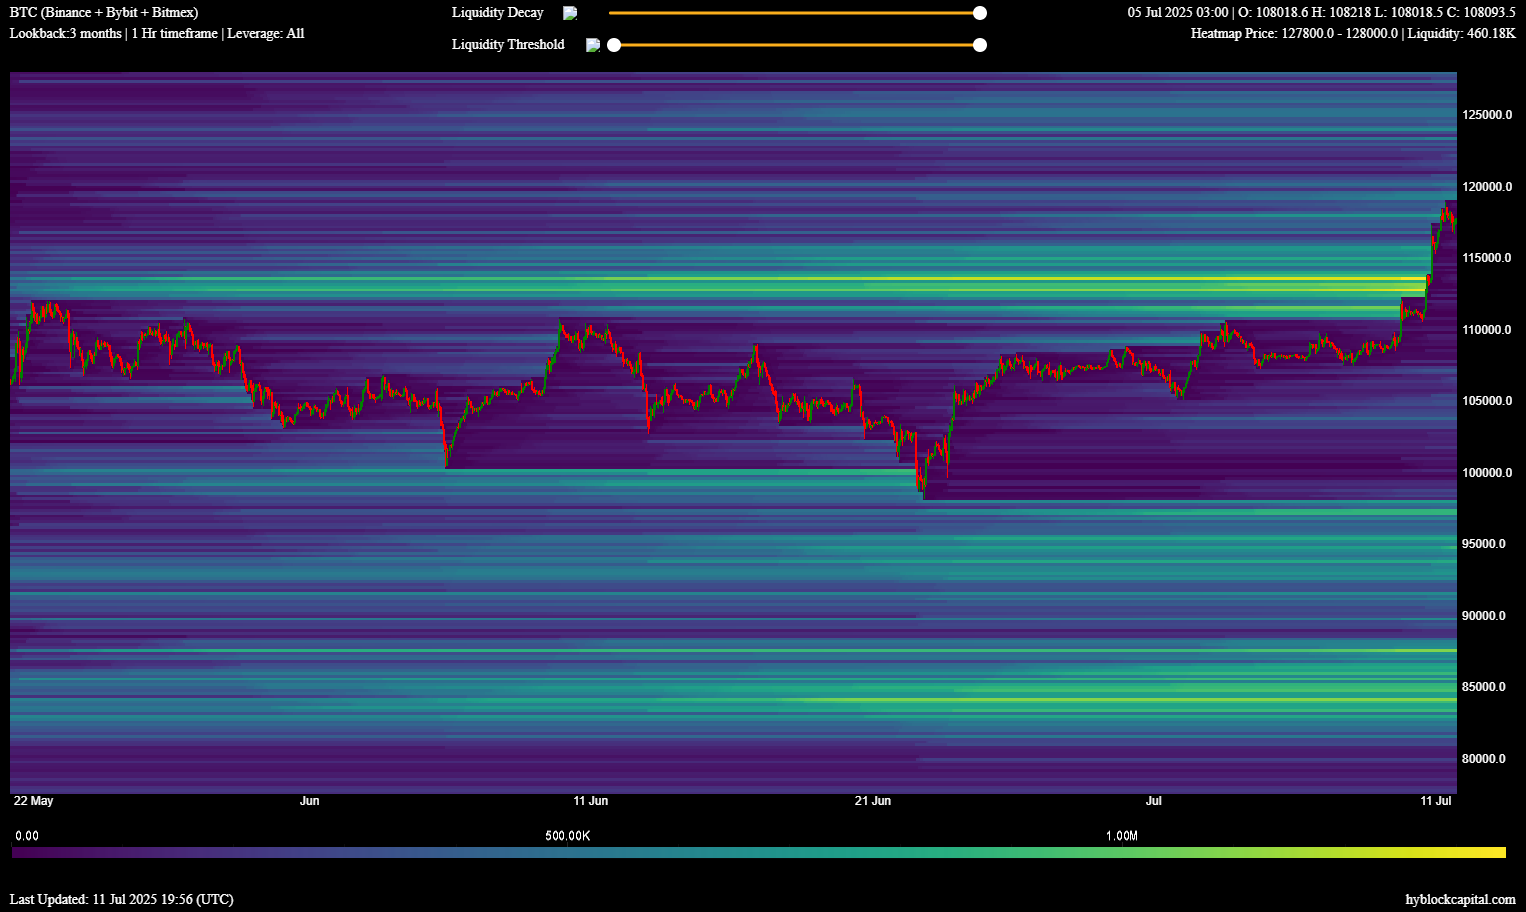Select the 100000.0 price axis label
The width and height of the screenshot is (1526, 912).
click(x=1487, y=473)
